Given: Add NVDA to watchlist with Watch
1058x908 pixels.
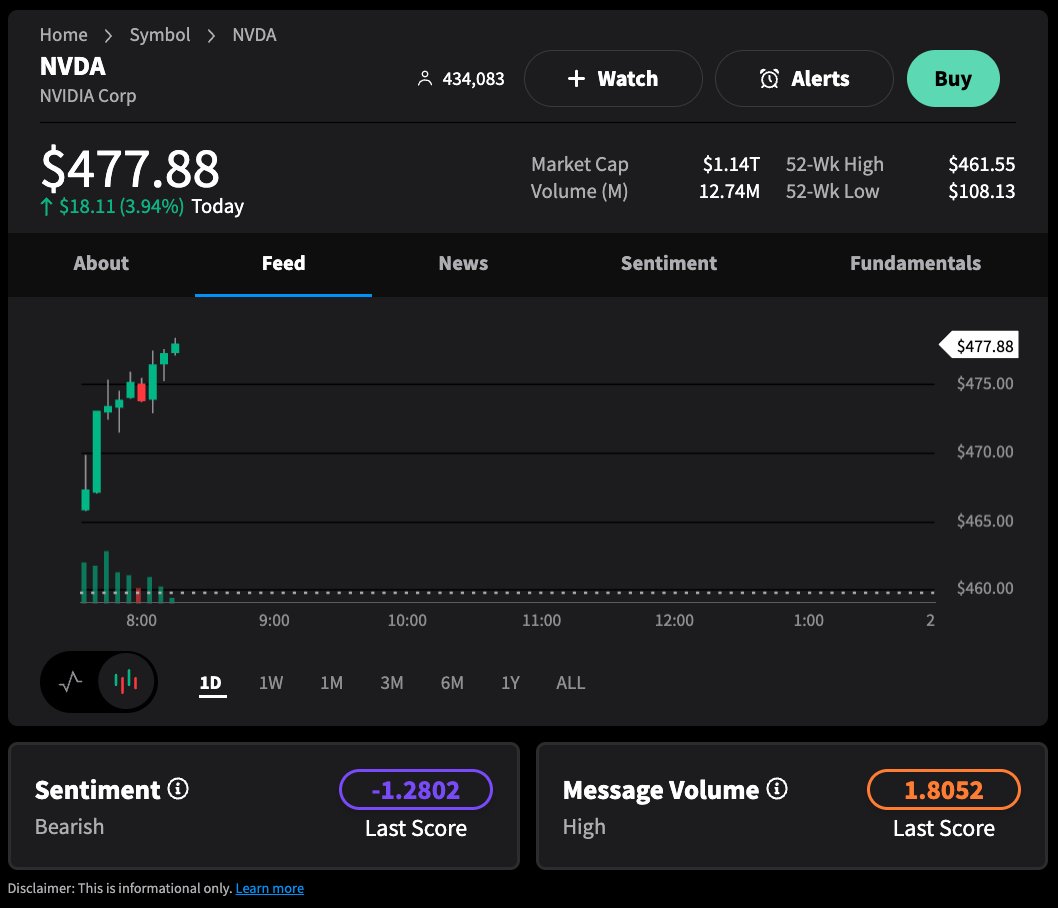Looking at the screenshot, I should coord(613,78).
